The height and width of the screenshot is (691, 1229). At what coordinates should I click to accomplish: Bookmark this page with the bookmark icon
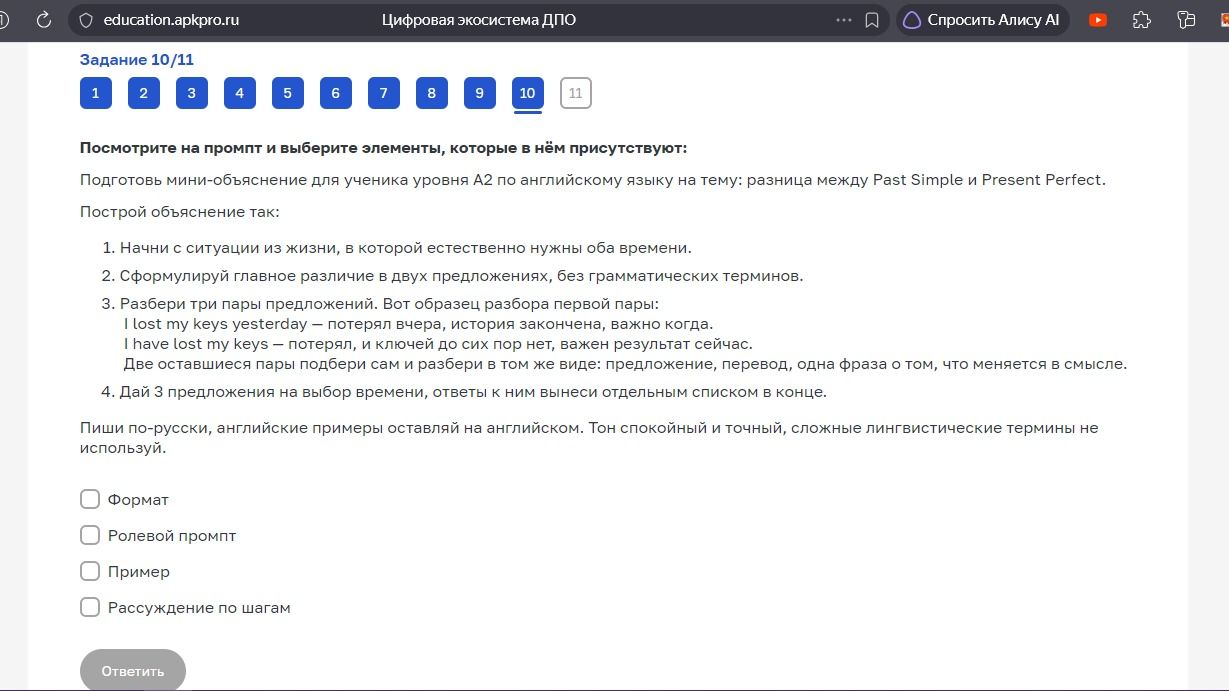(x=872, y=19)
